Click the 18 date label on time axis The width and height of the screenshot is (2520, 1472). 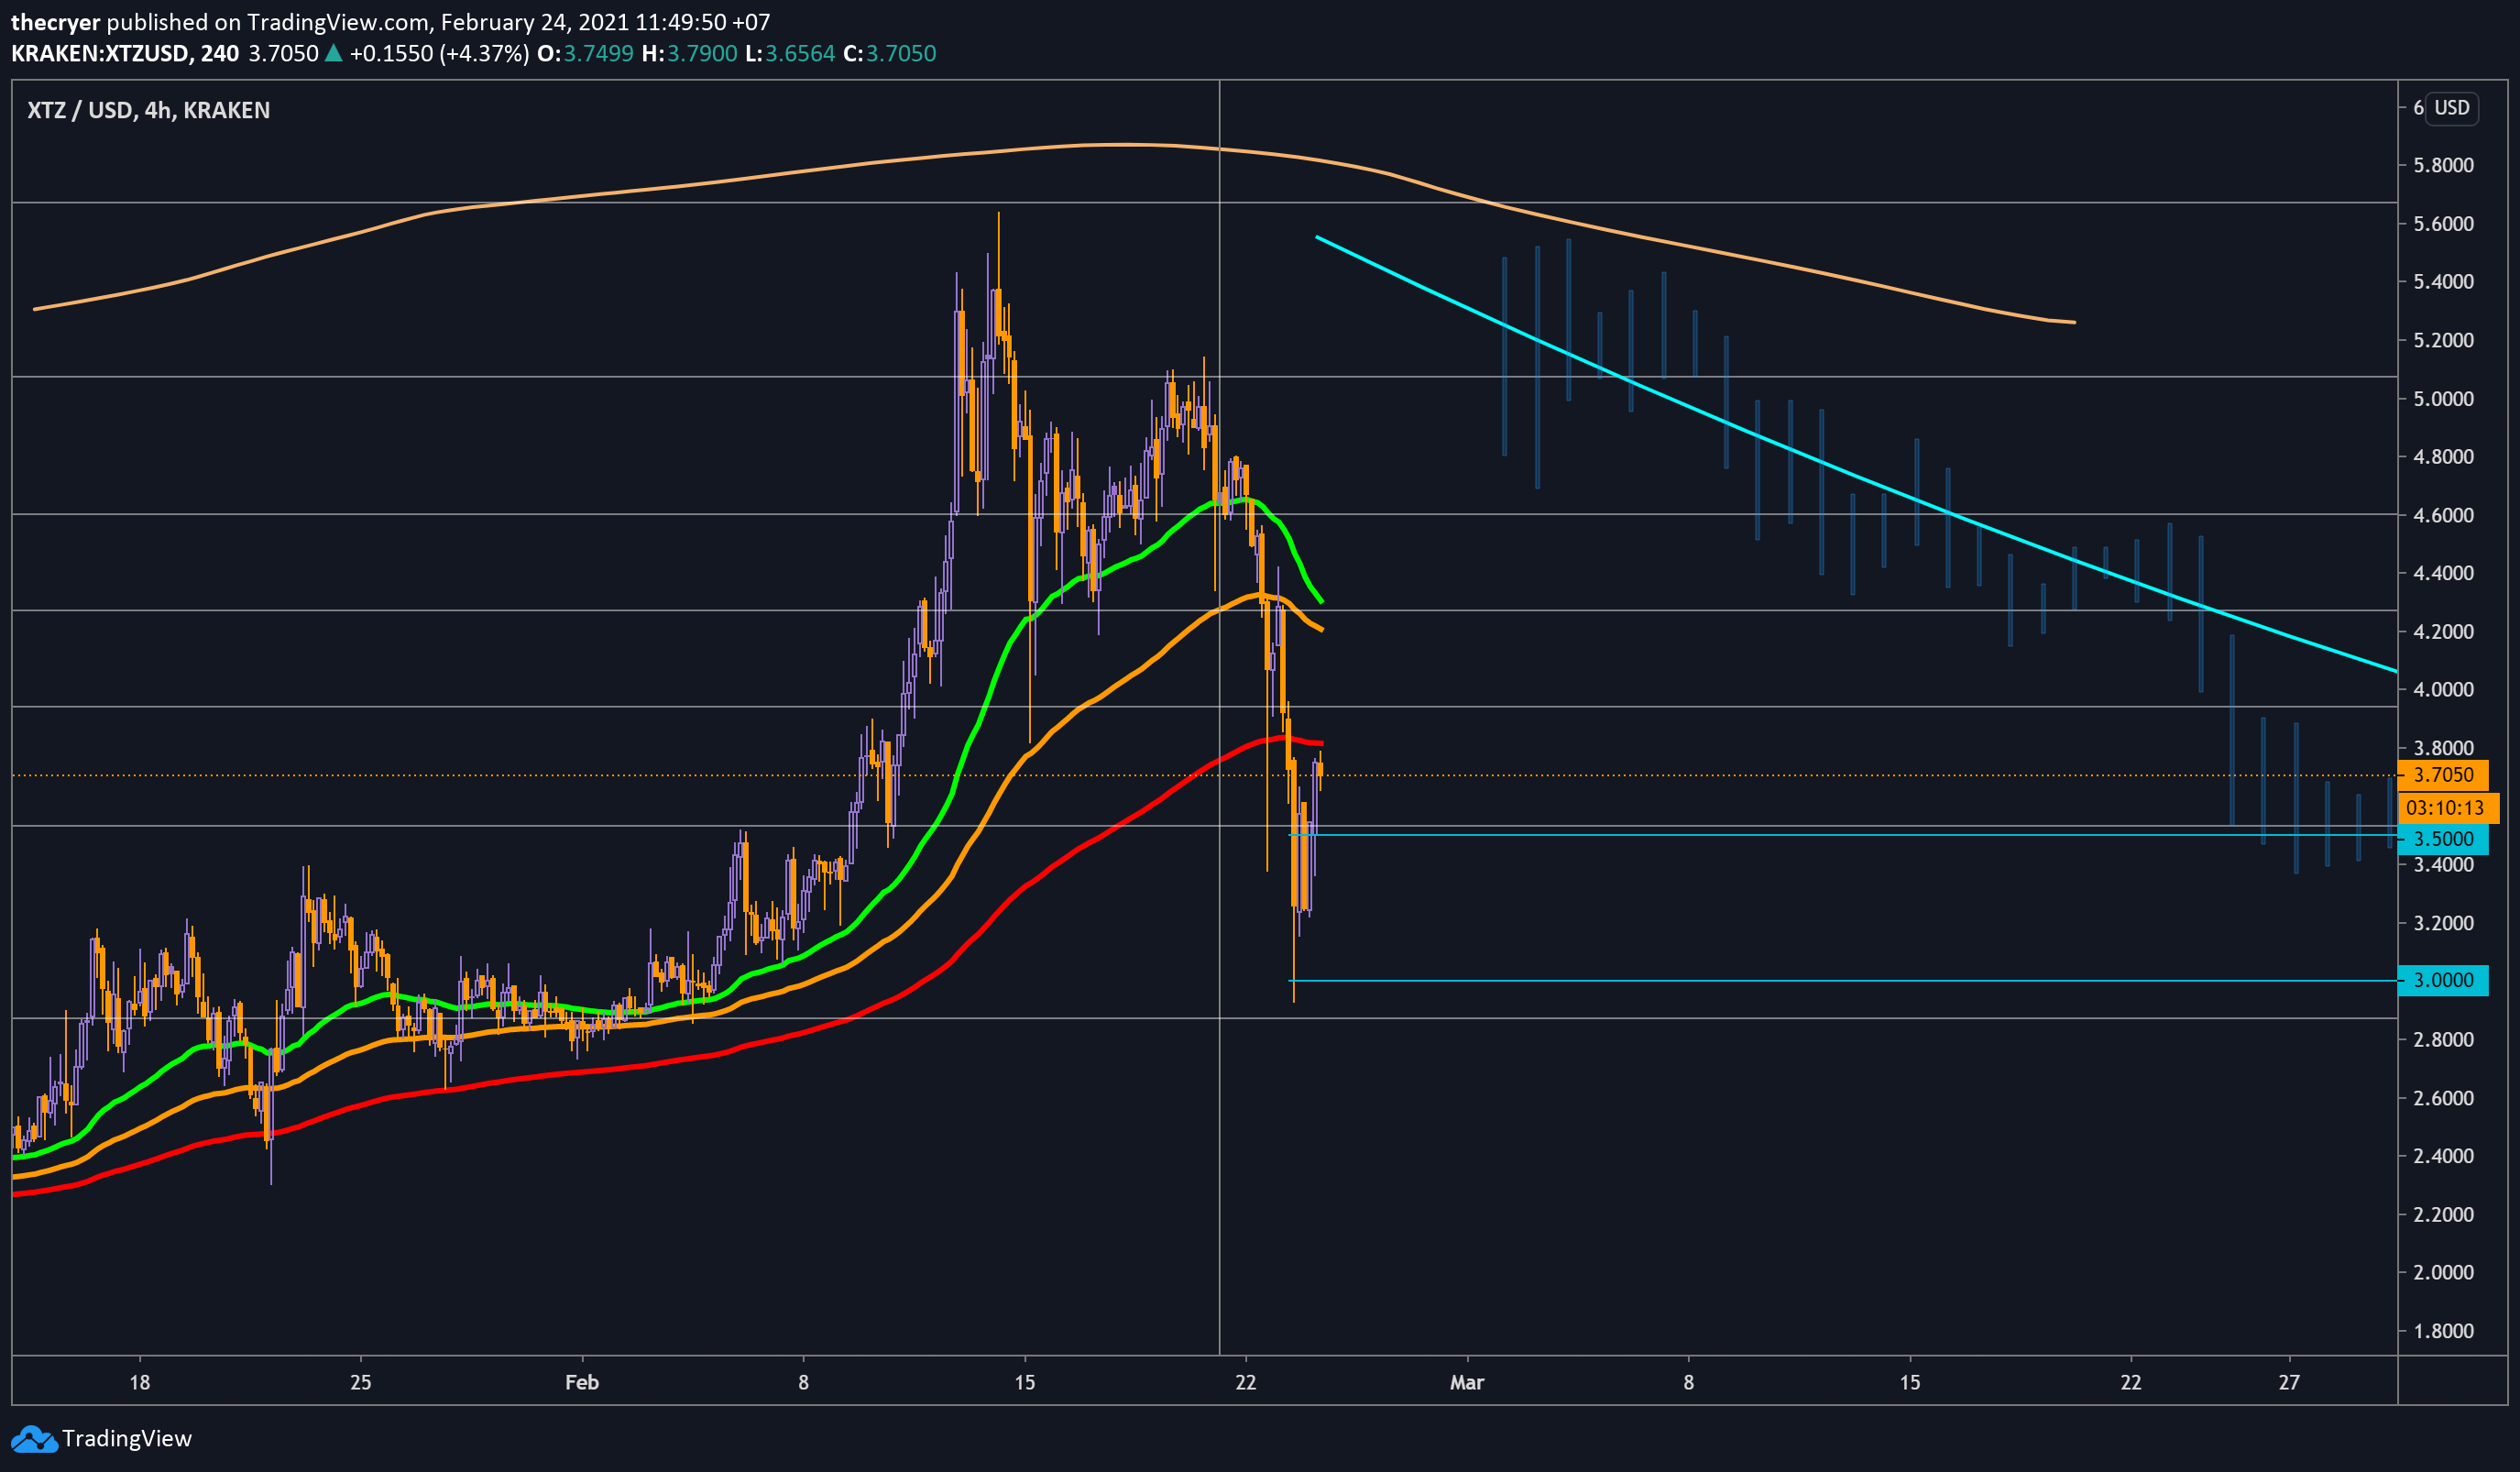[x=140, y=1383]
